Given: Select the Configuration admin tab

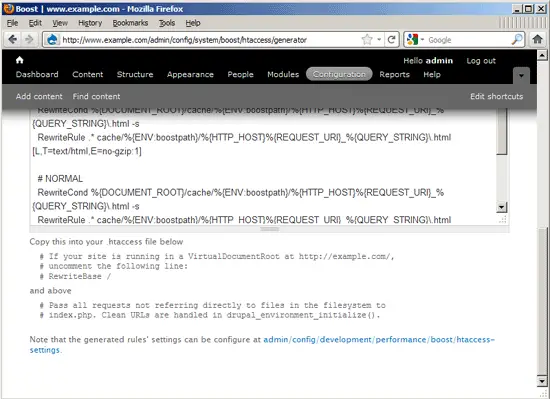Looking at the screenshot, I should [x=339, y=74].
